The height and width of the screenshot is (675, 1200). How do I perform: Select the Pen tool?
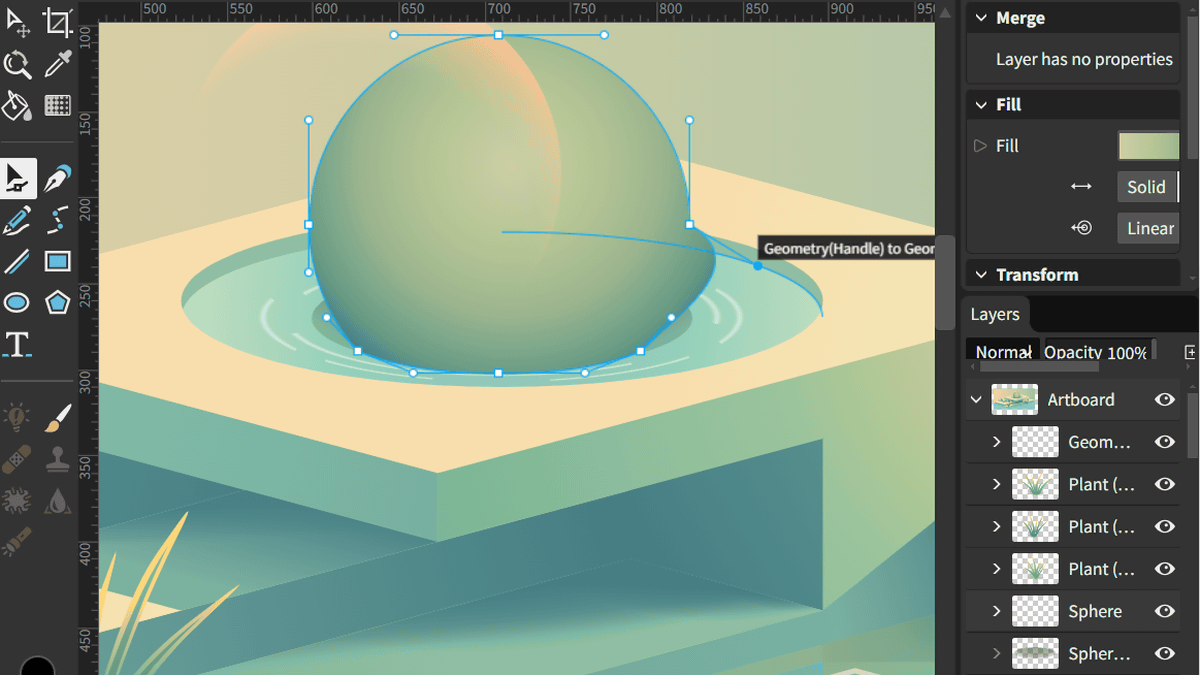tap(58, 179)
